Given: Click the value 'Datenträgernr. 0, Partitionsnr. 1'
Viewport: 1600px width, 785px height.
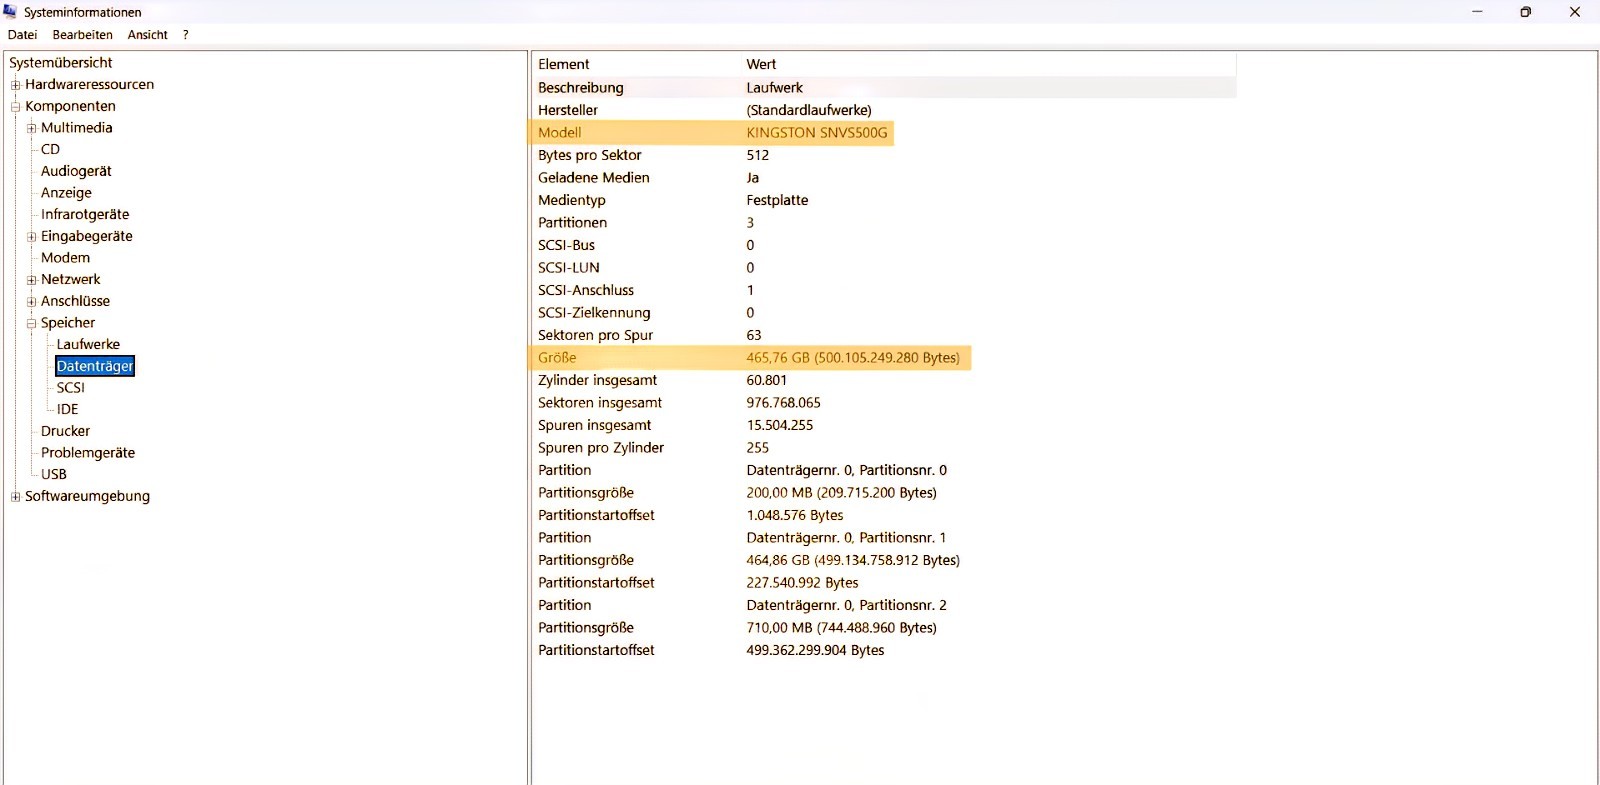Looking at the screenshot, I should point(846,538).
